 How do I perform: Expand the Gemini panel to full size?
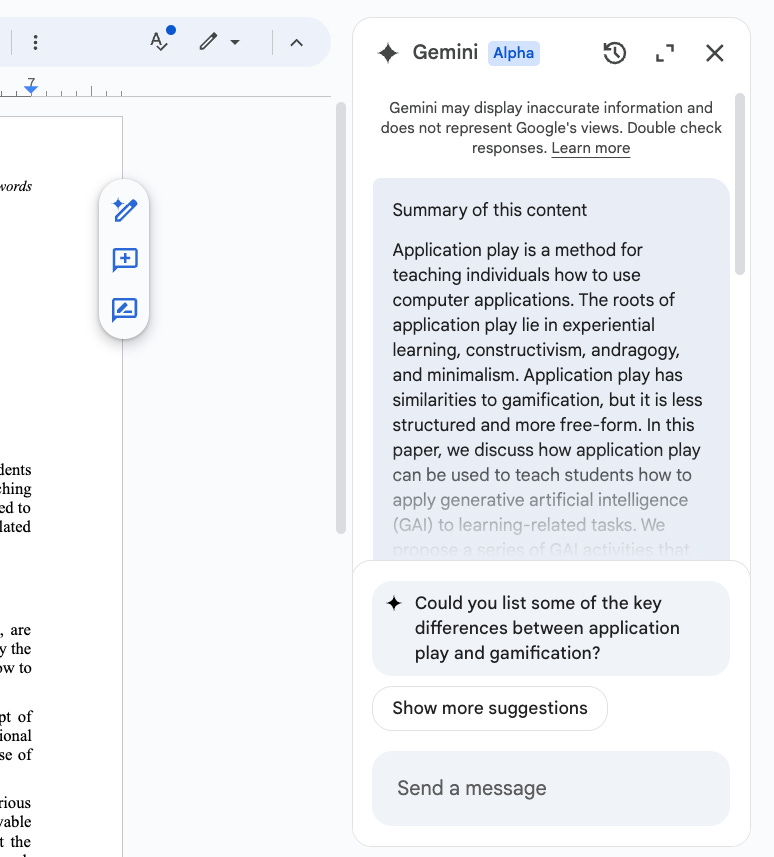tap(665, 53)
